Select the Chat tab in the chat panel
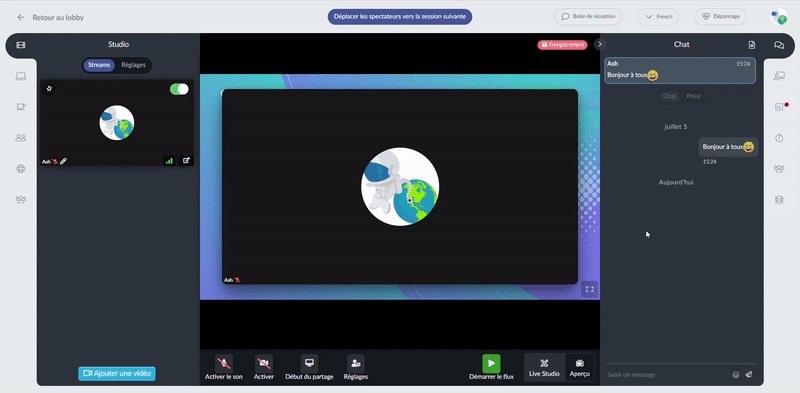This screenshot has width=800, height=393. 669,96
